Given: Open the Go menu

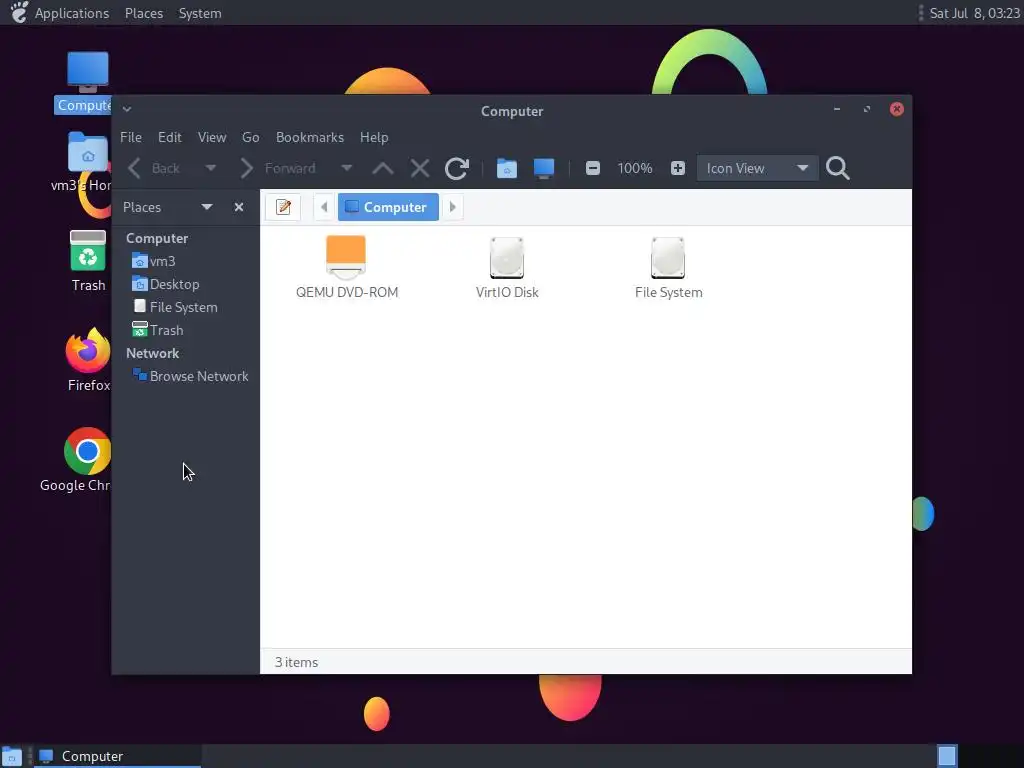Looking at the screenshot, I should [x=251, y=137].
